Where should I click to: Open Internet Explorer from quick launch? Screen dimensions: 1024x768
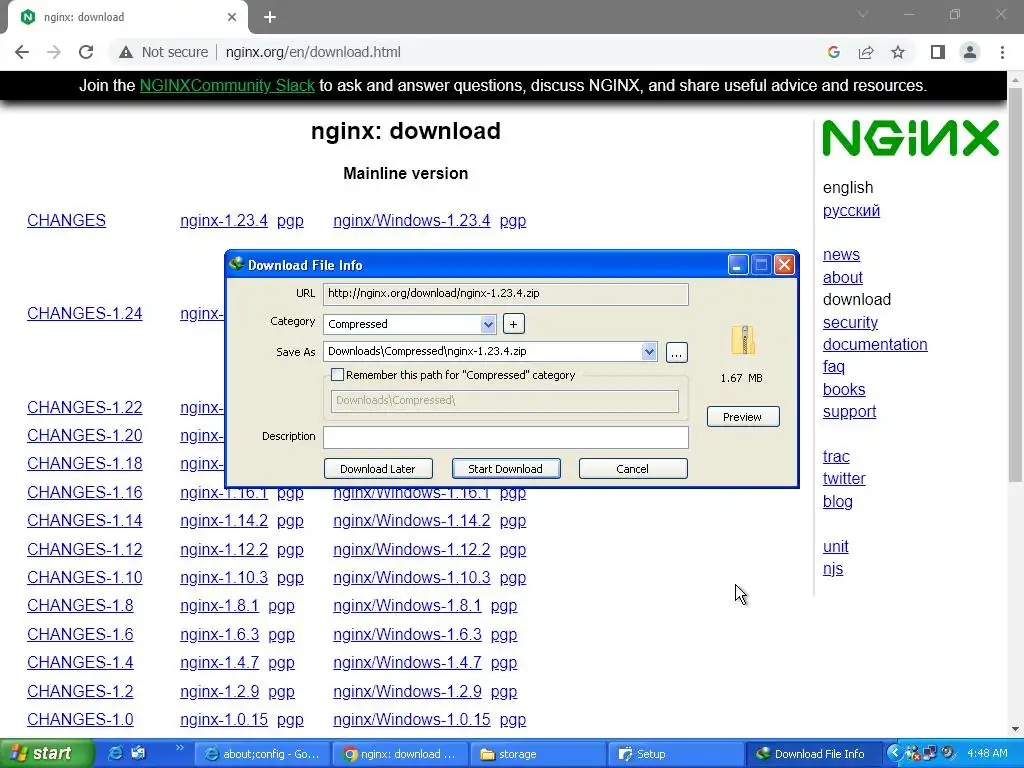[115, 754]
